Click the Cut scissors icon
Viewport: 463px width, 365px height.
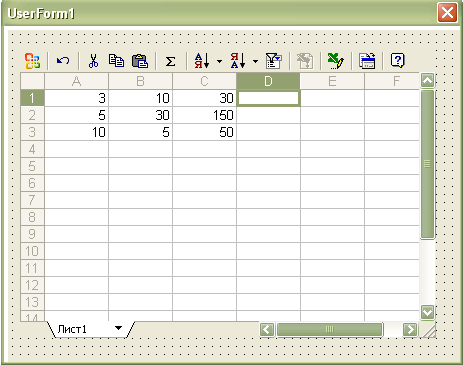(x=93, y=61)
